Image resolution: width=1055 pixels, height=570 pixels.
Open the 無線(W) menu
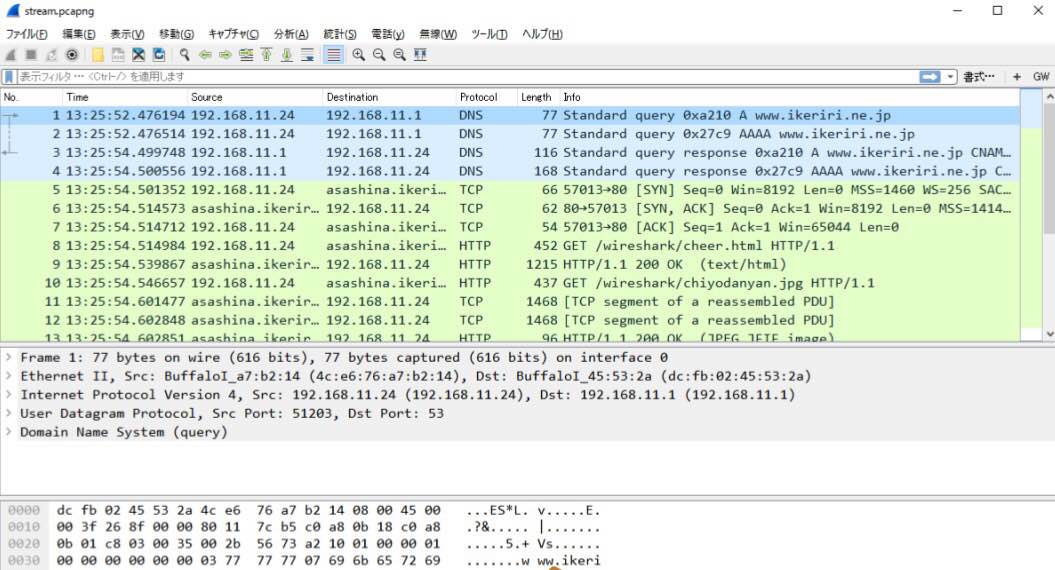[x=438, y=34]
